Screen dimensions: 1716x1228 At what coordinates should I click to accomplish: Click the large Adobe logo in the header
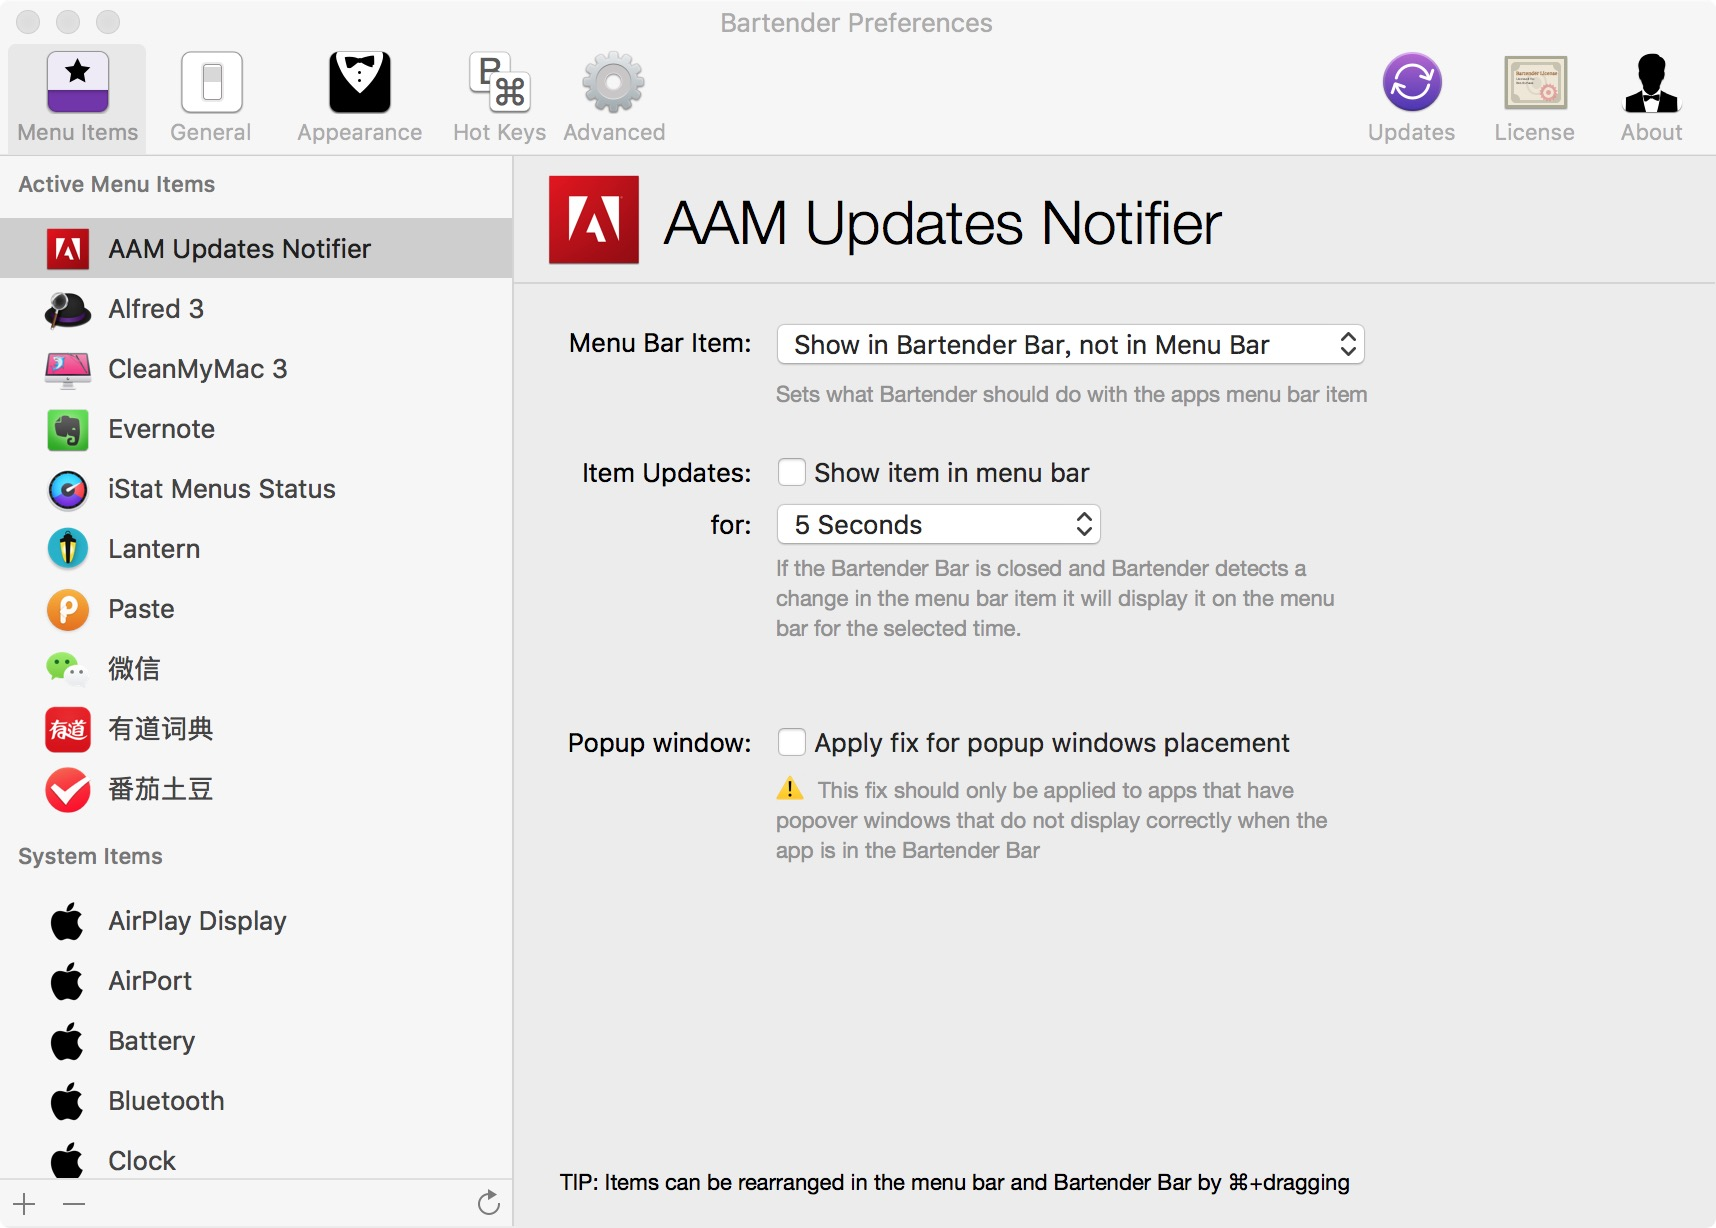[594, 220]
